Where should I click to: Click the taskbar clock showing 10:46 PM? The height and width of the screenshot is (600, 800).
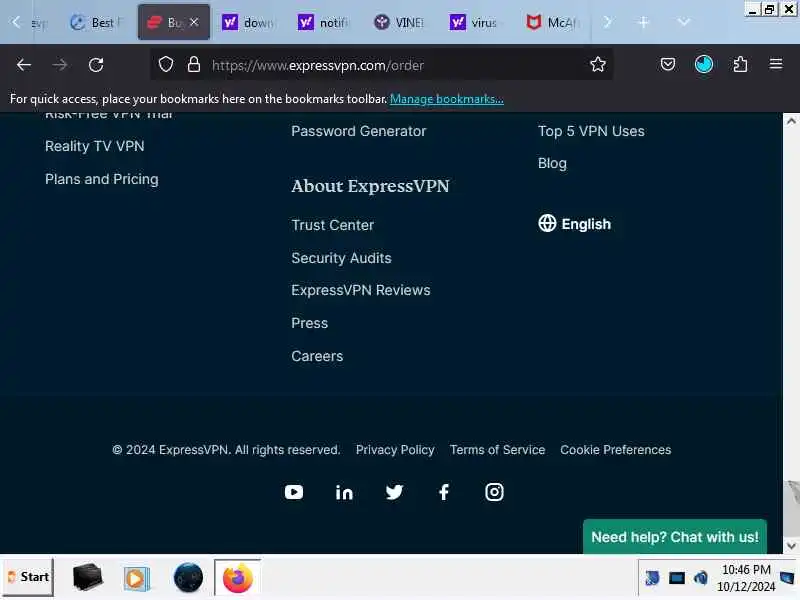(x=746, y=578)
